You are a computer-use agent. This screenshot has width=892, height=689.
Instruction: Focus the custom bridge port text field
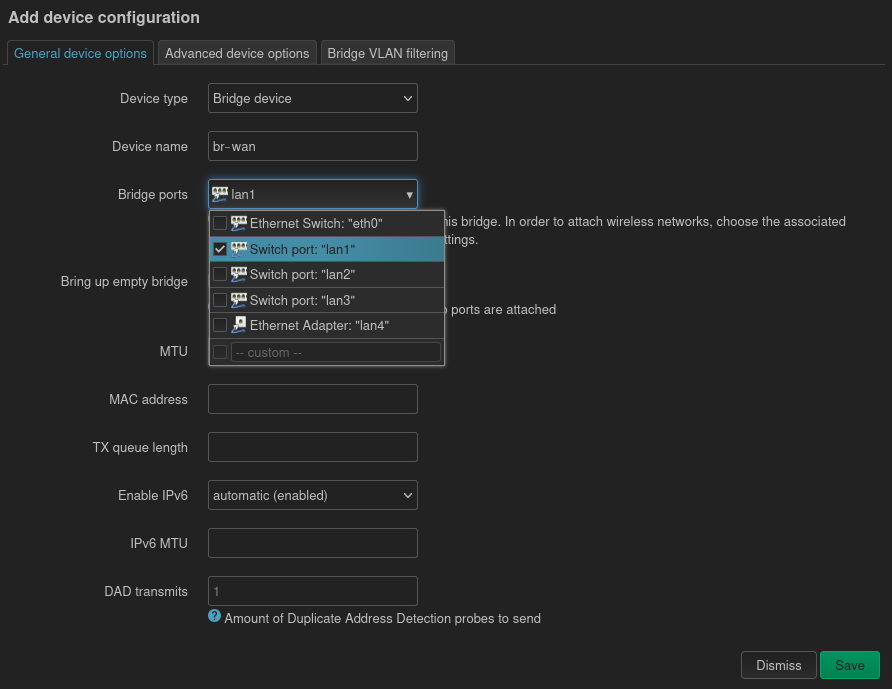click(x=335, y=352)
